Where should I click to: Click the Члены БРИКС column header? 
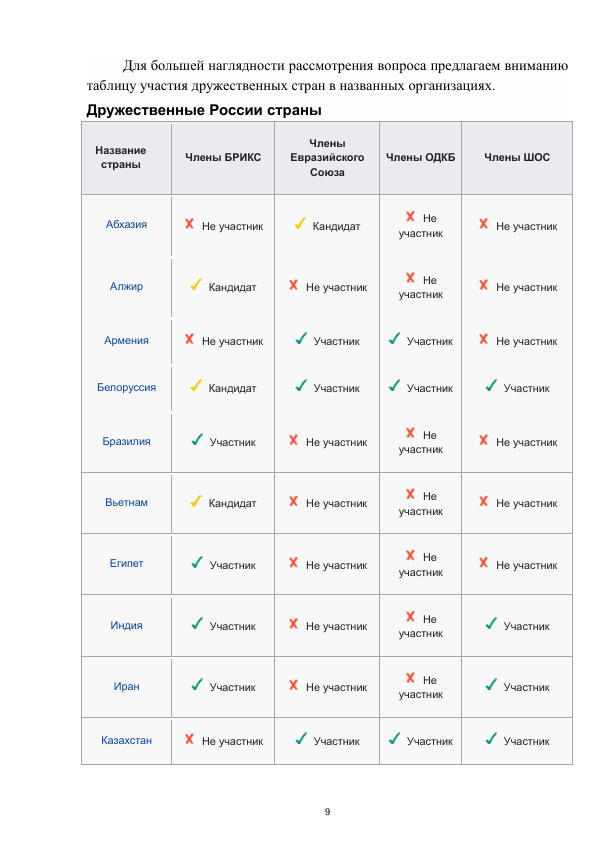click(x=229, y=158)
